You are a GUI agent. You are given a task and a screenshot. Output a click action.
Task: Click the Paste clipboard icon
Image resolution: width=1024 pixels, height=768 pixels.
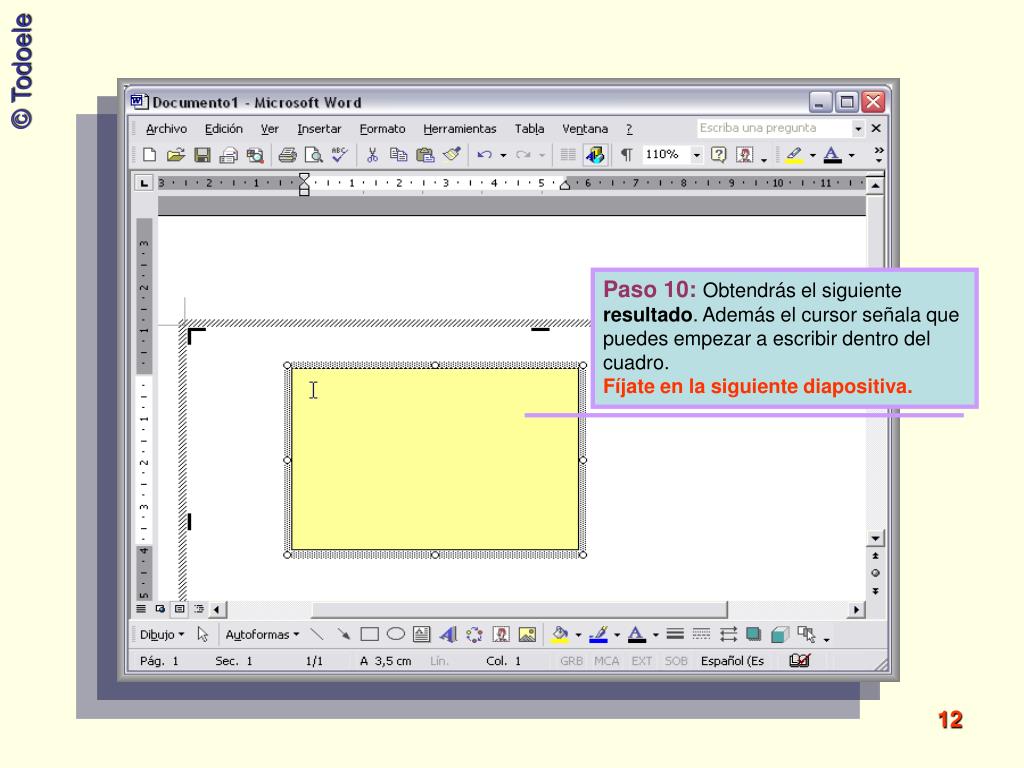click(425, 155)
